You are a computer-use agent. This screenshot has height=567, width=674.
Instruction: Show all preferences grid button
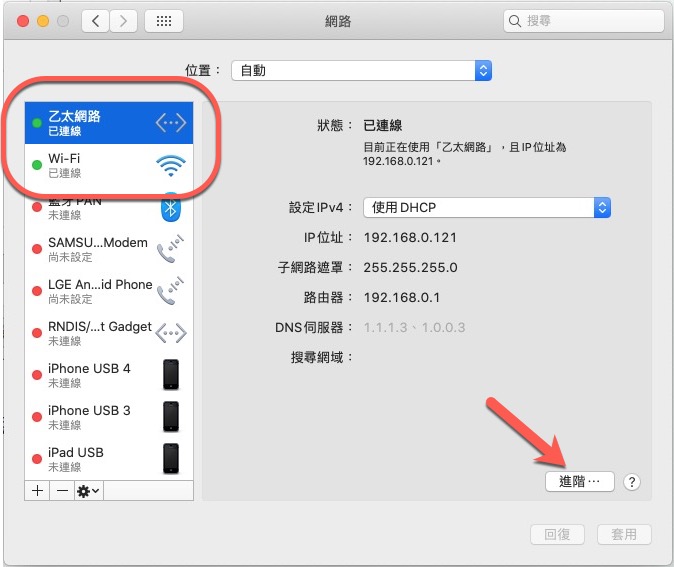click(164, 21)
